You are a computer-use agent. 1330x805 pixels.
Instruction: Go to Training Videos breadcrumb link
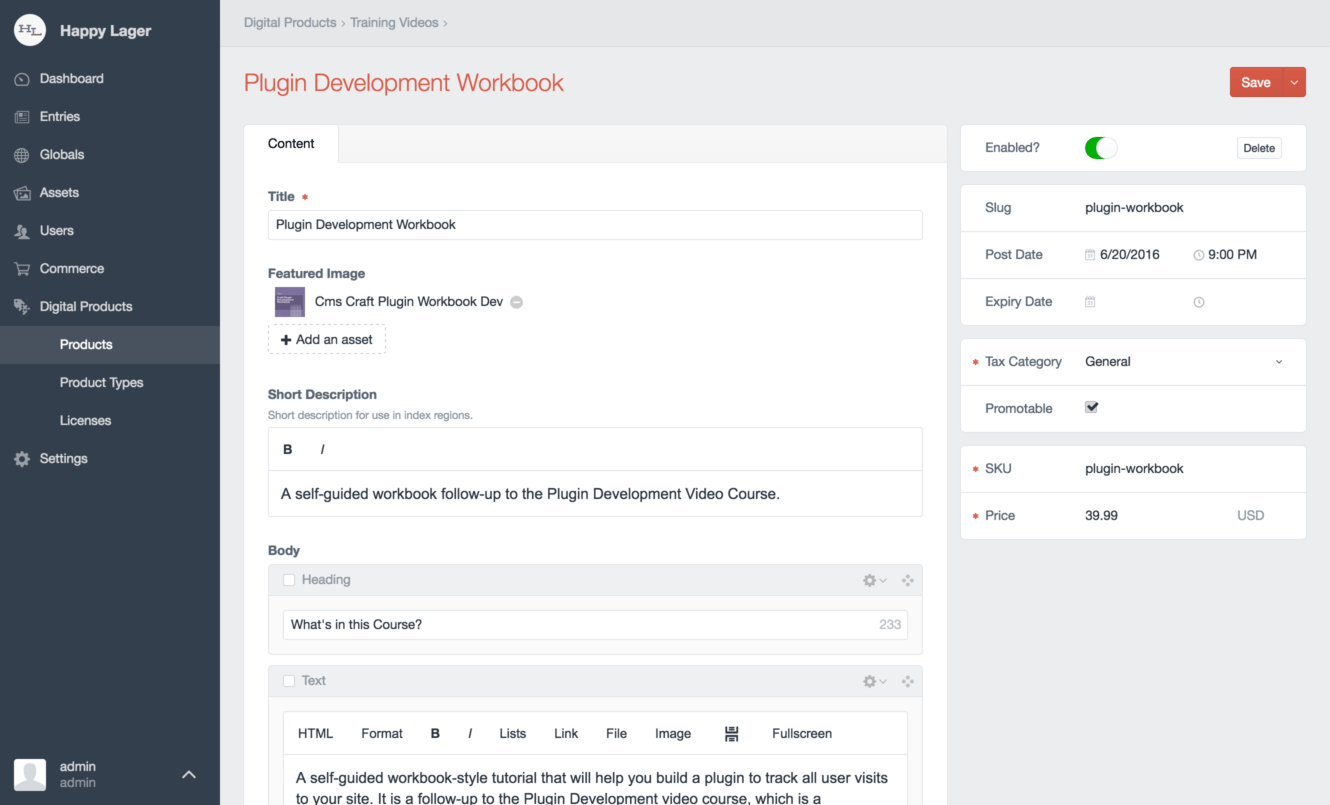(394, 23)
